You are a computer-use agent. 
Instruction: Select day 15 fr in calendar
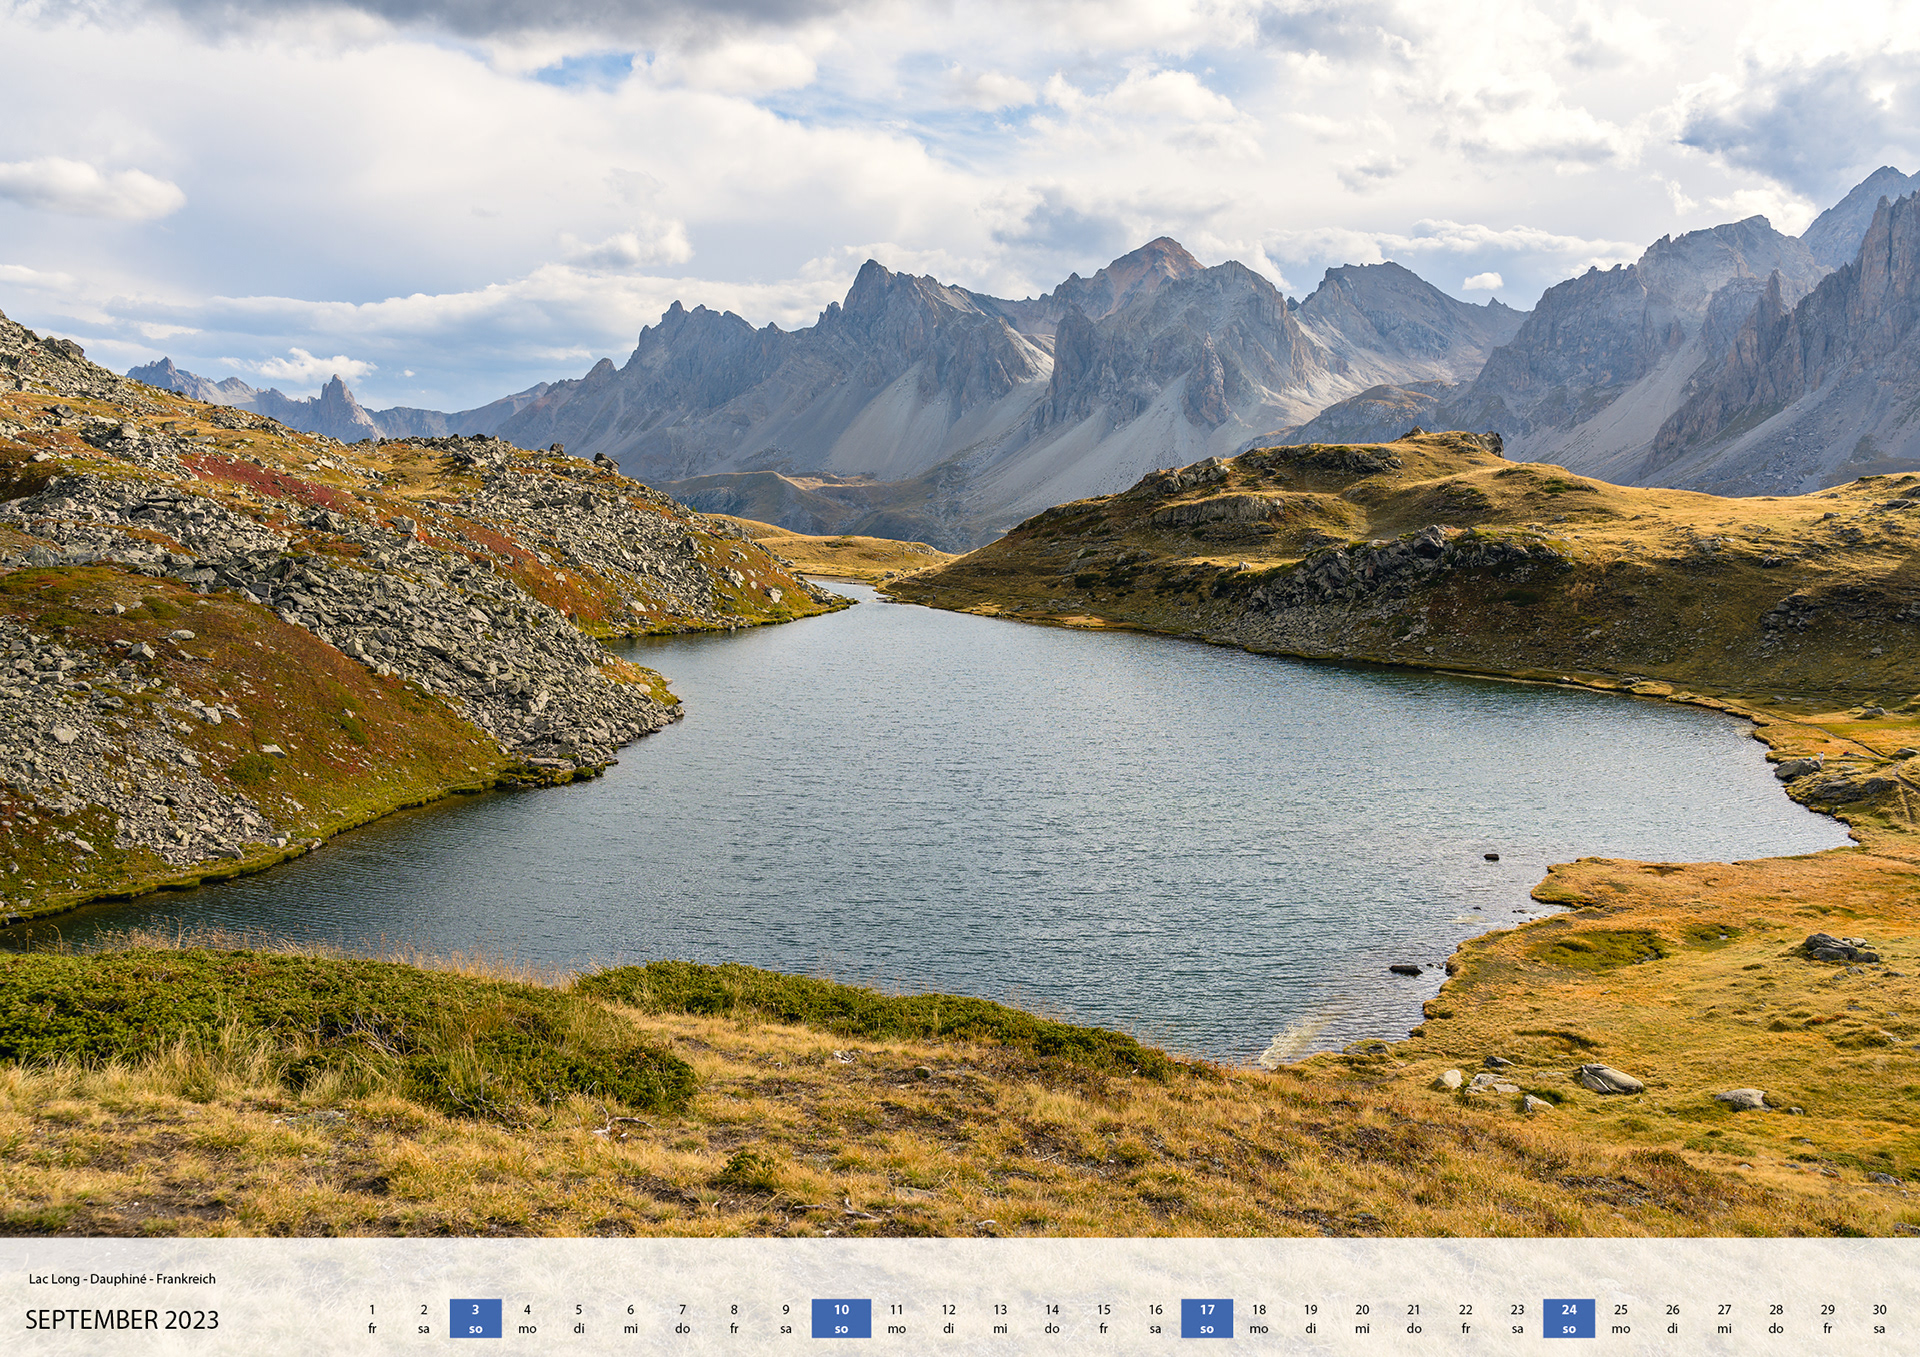point(1104,1318)
